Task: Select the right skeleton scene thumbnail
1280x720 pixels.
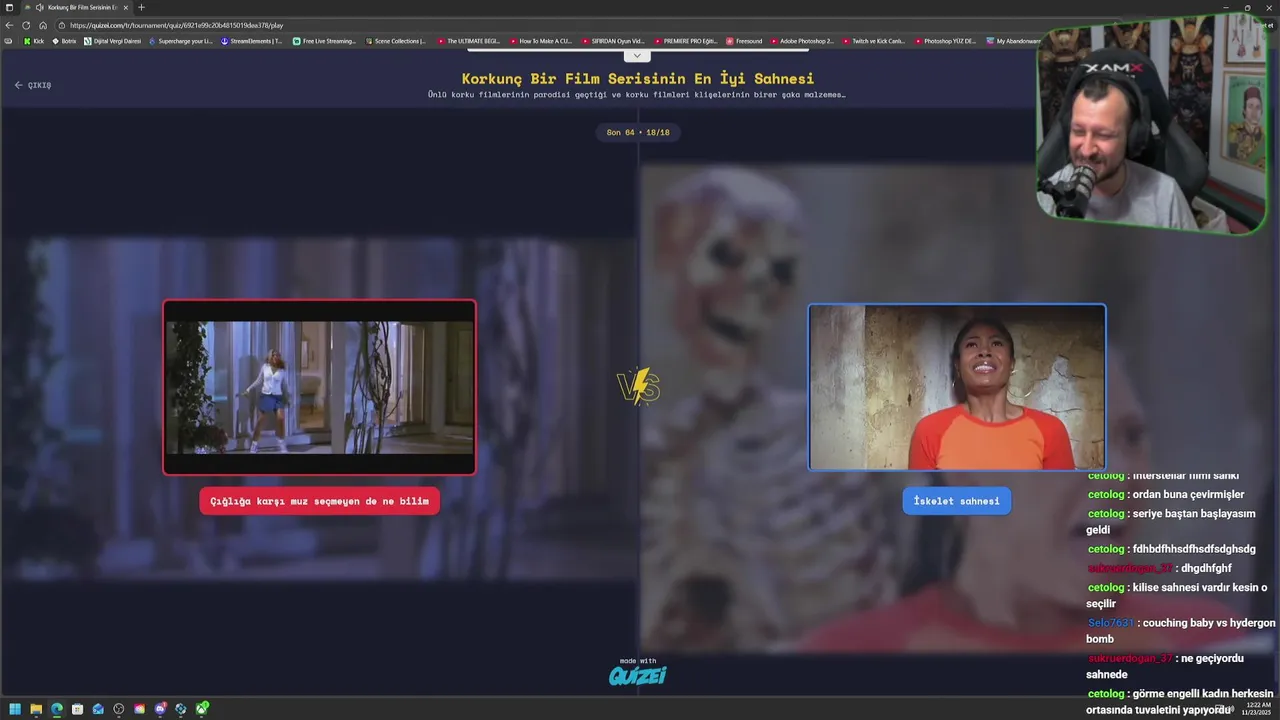Action: pyautogui.click(x=957, y=387)
